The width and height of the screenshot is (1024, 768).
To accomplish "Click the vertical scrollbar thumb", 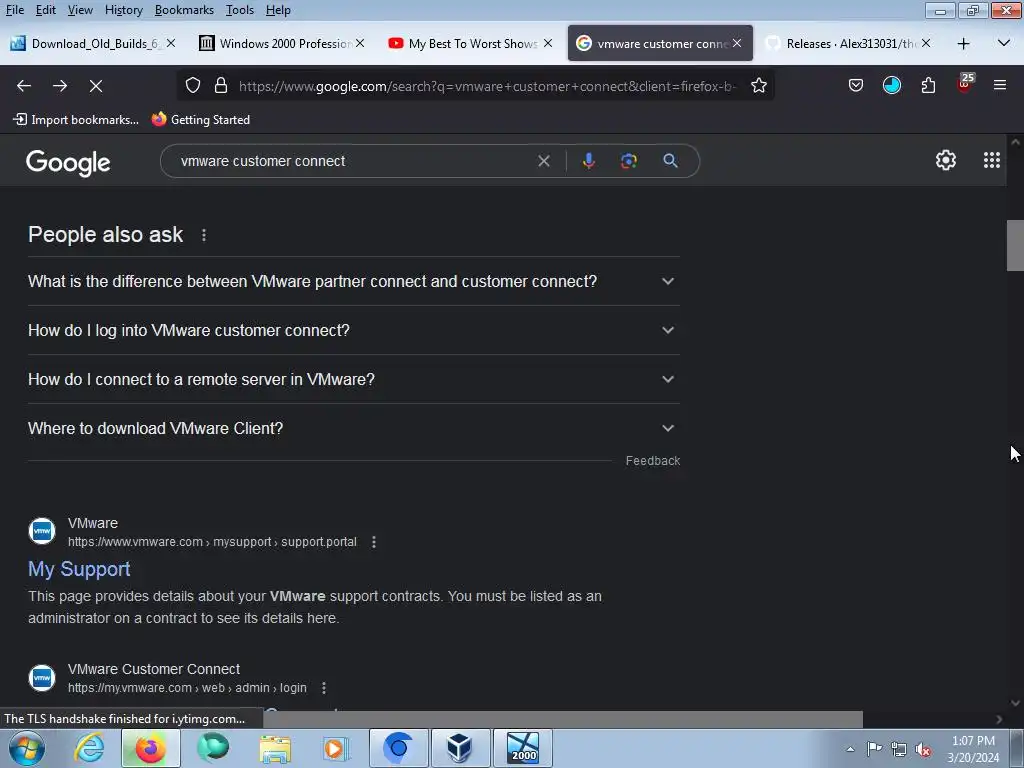I will (1015, 245).
